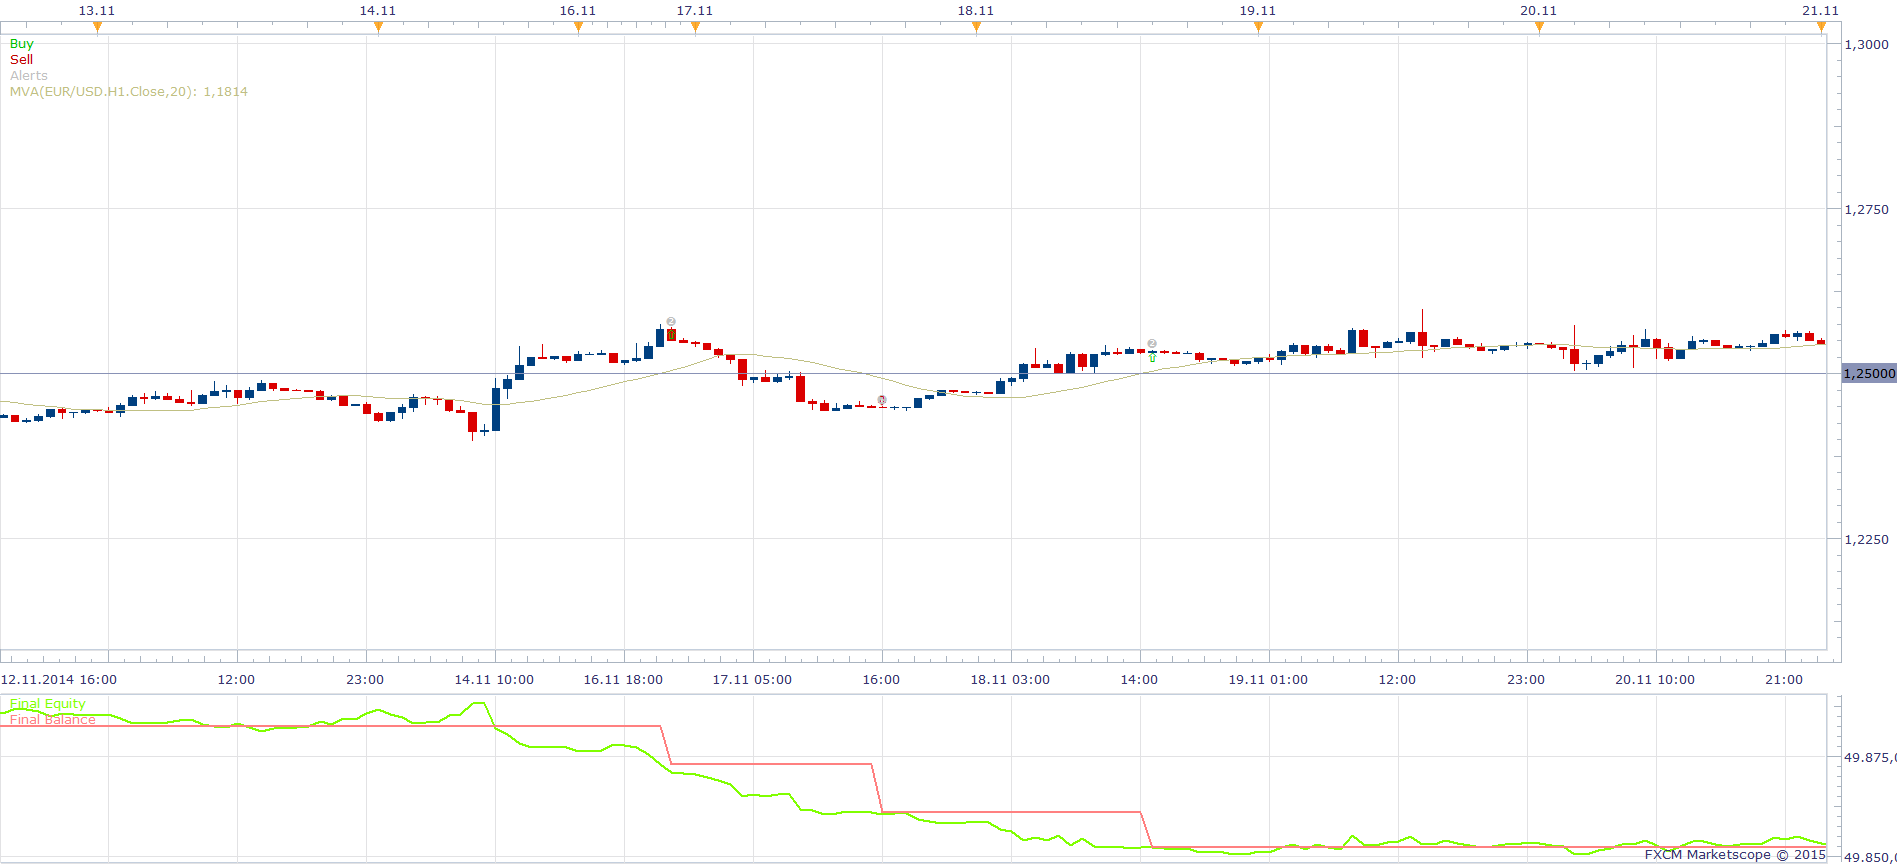This screenshot has height=864, width=1899.
Task: Click the 21.11 day marker triangle
Action: pyautogui.click(x=1821, y=27)
